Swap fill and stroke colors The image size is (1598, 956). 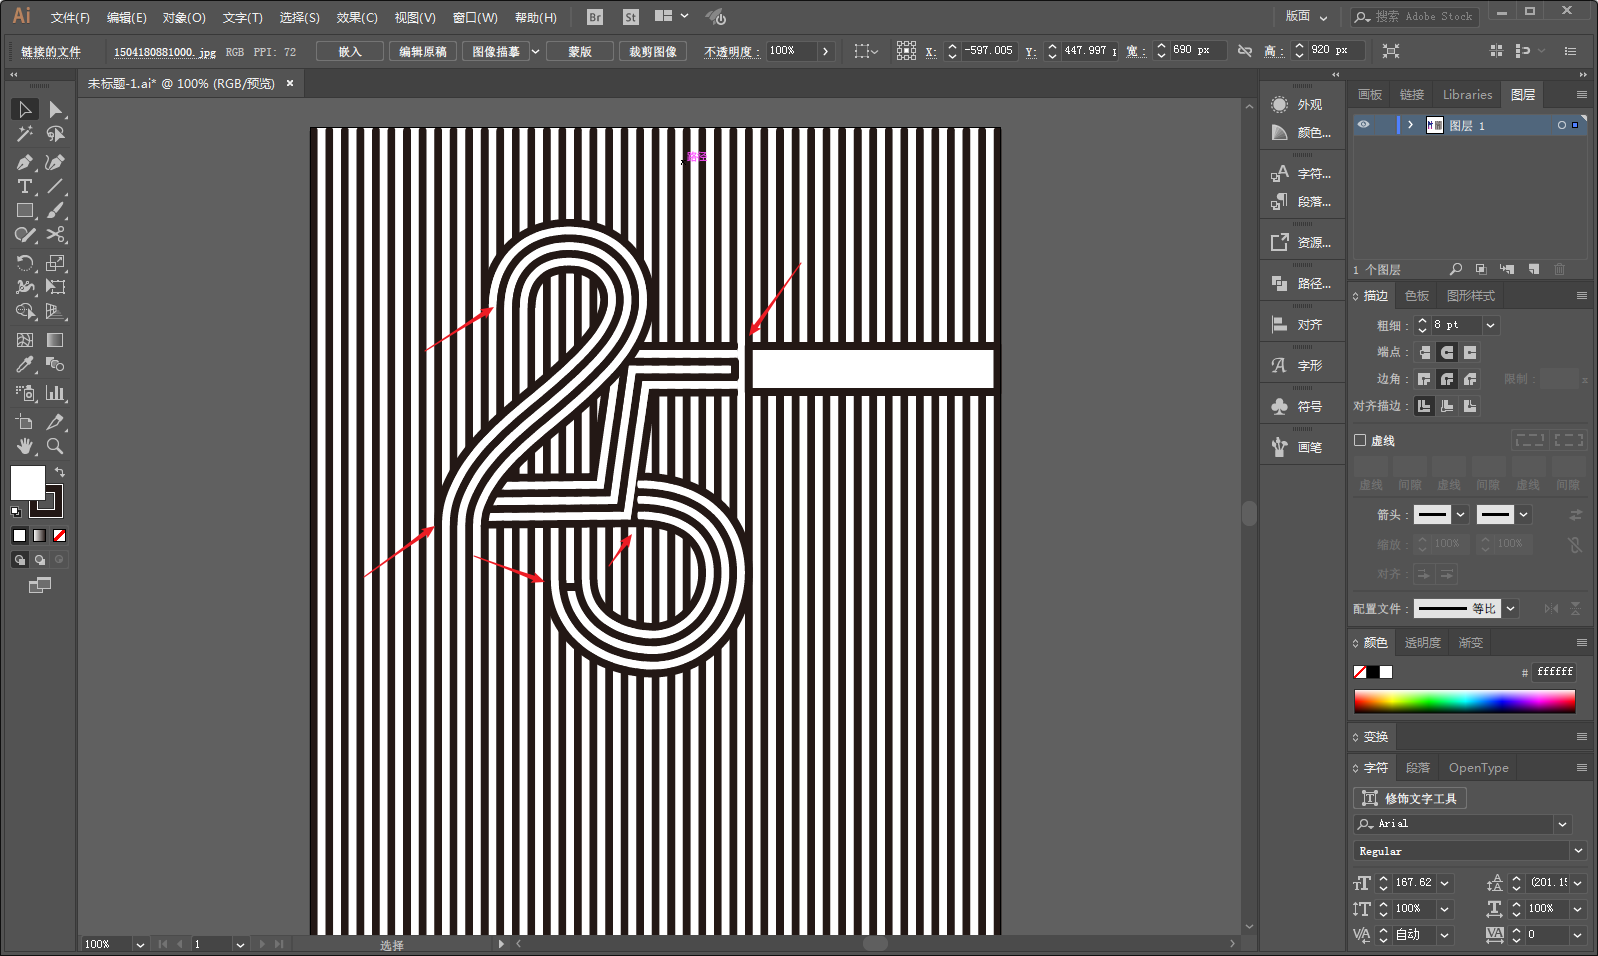60,472
